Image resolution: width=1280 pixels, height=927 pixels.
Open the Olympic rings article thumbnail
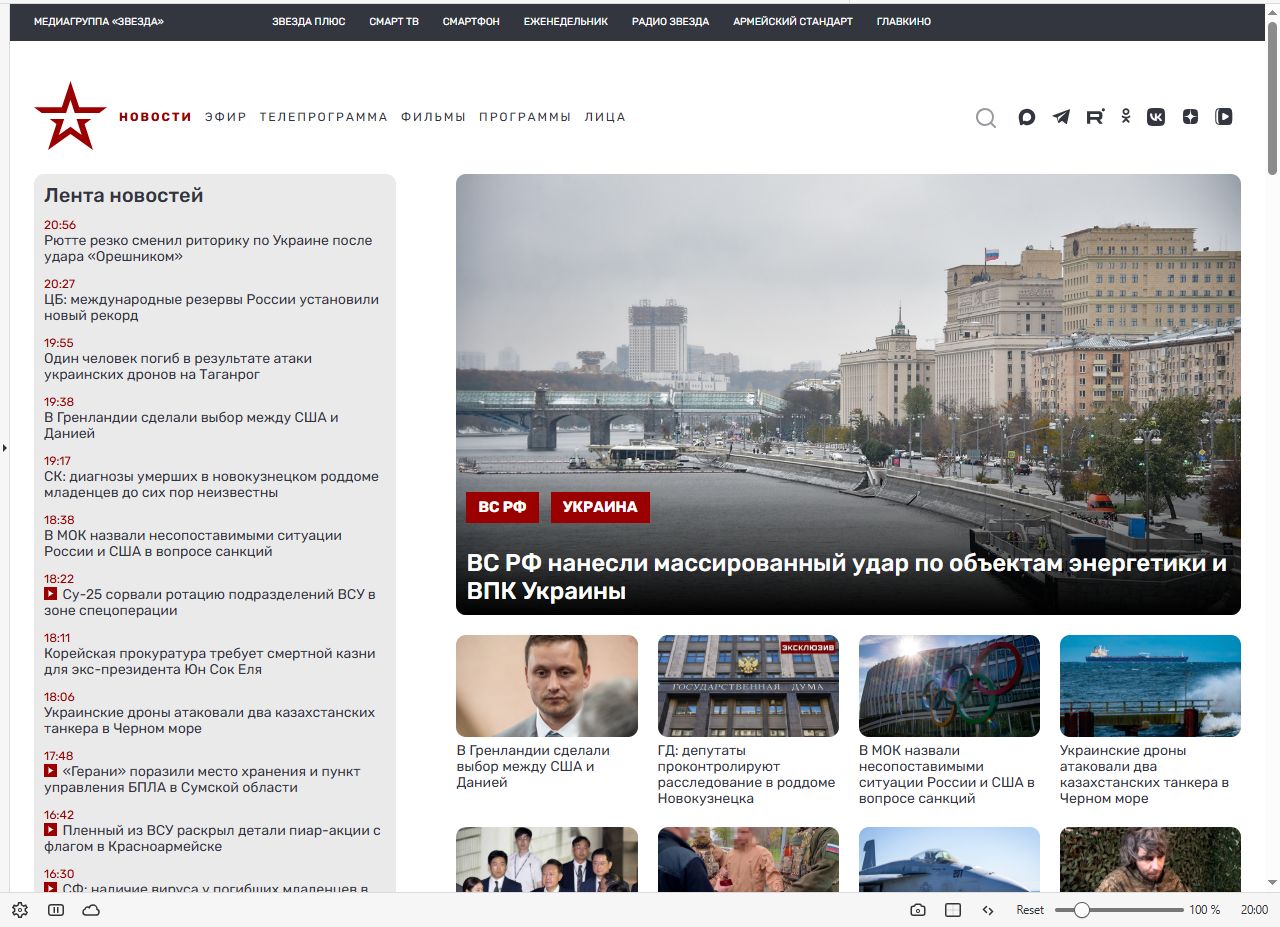(x=949, y=686)
